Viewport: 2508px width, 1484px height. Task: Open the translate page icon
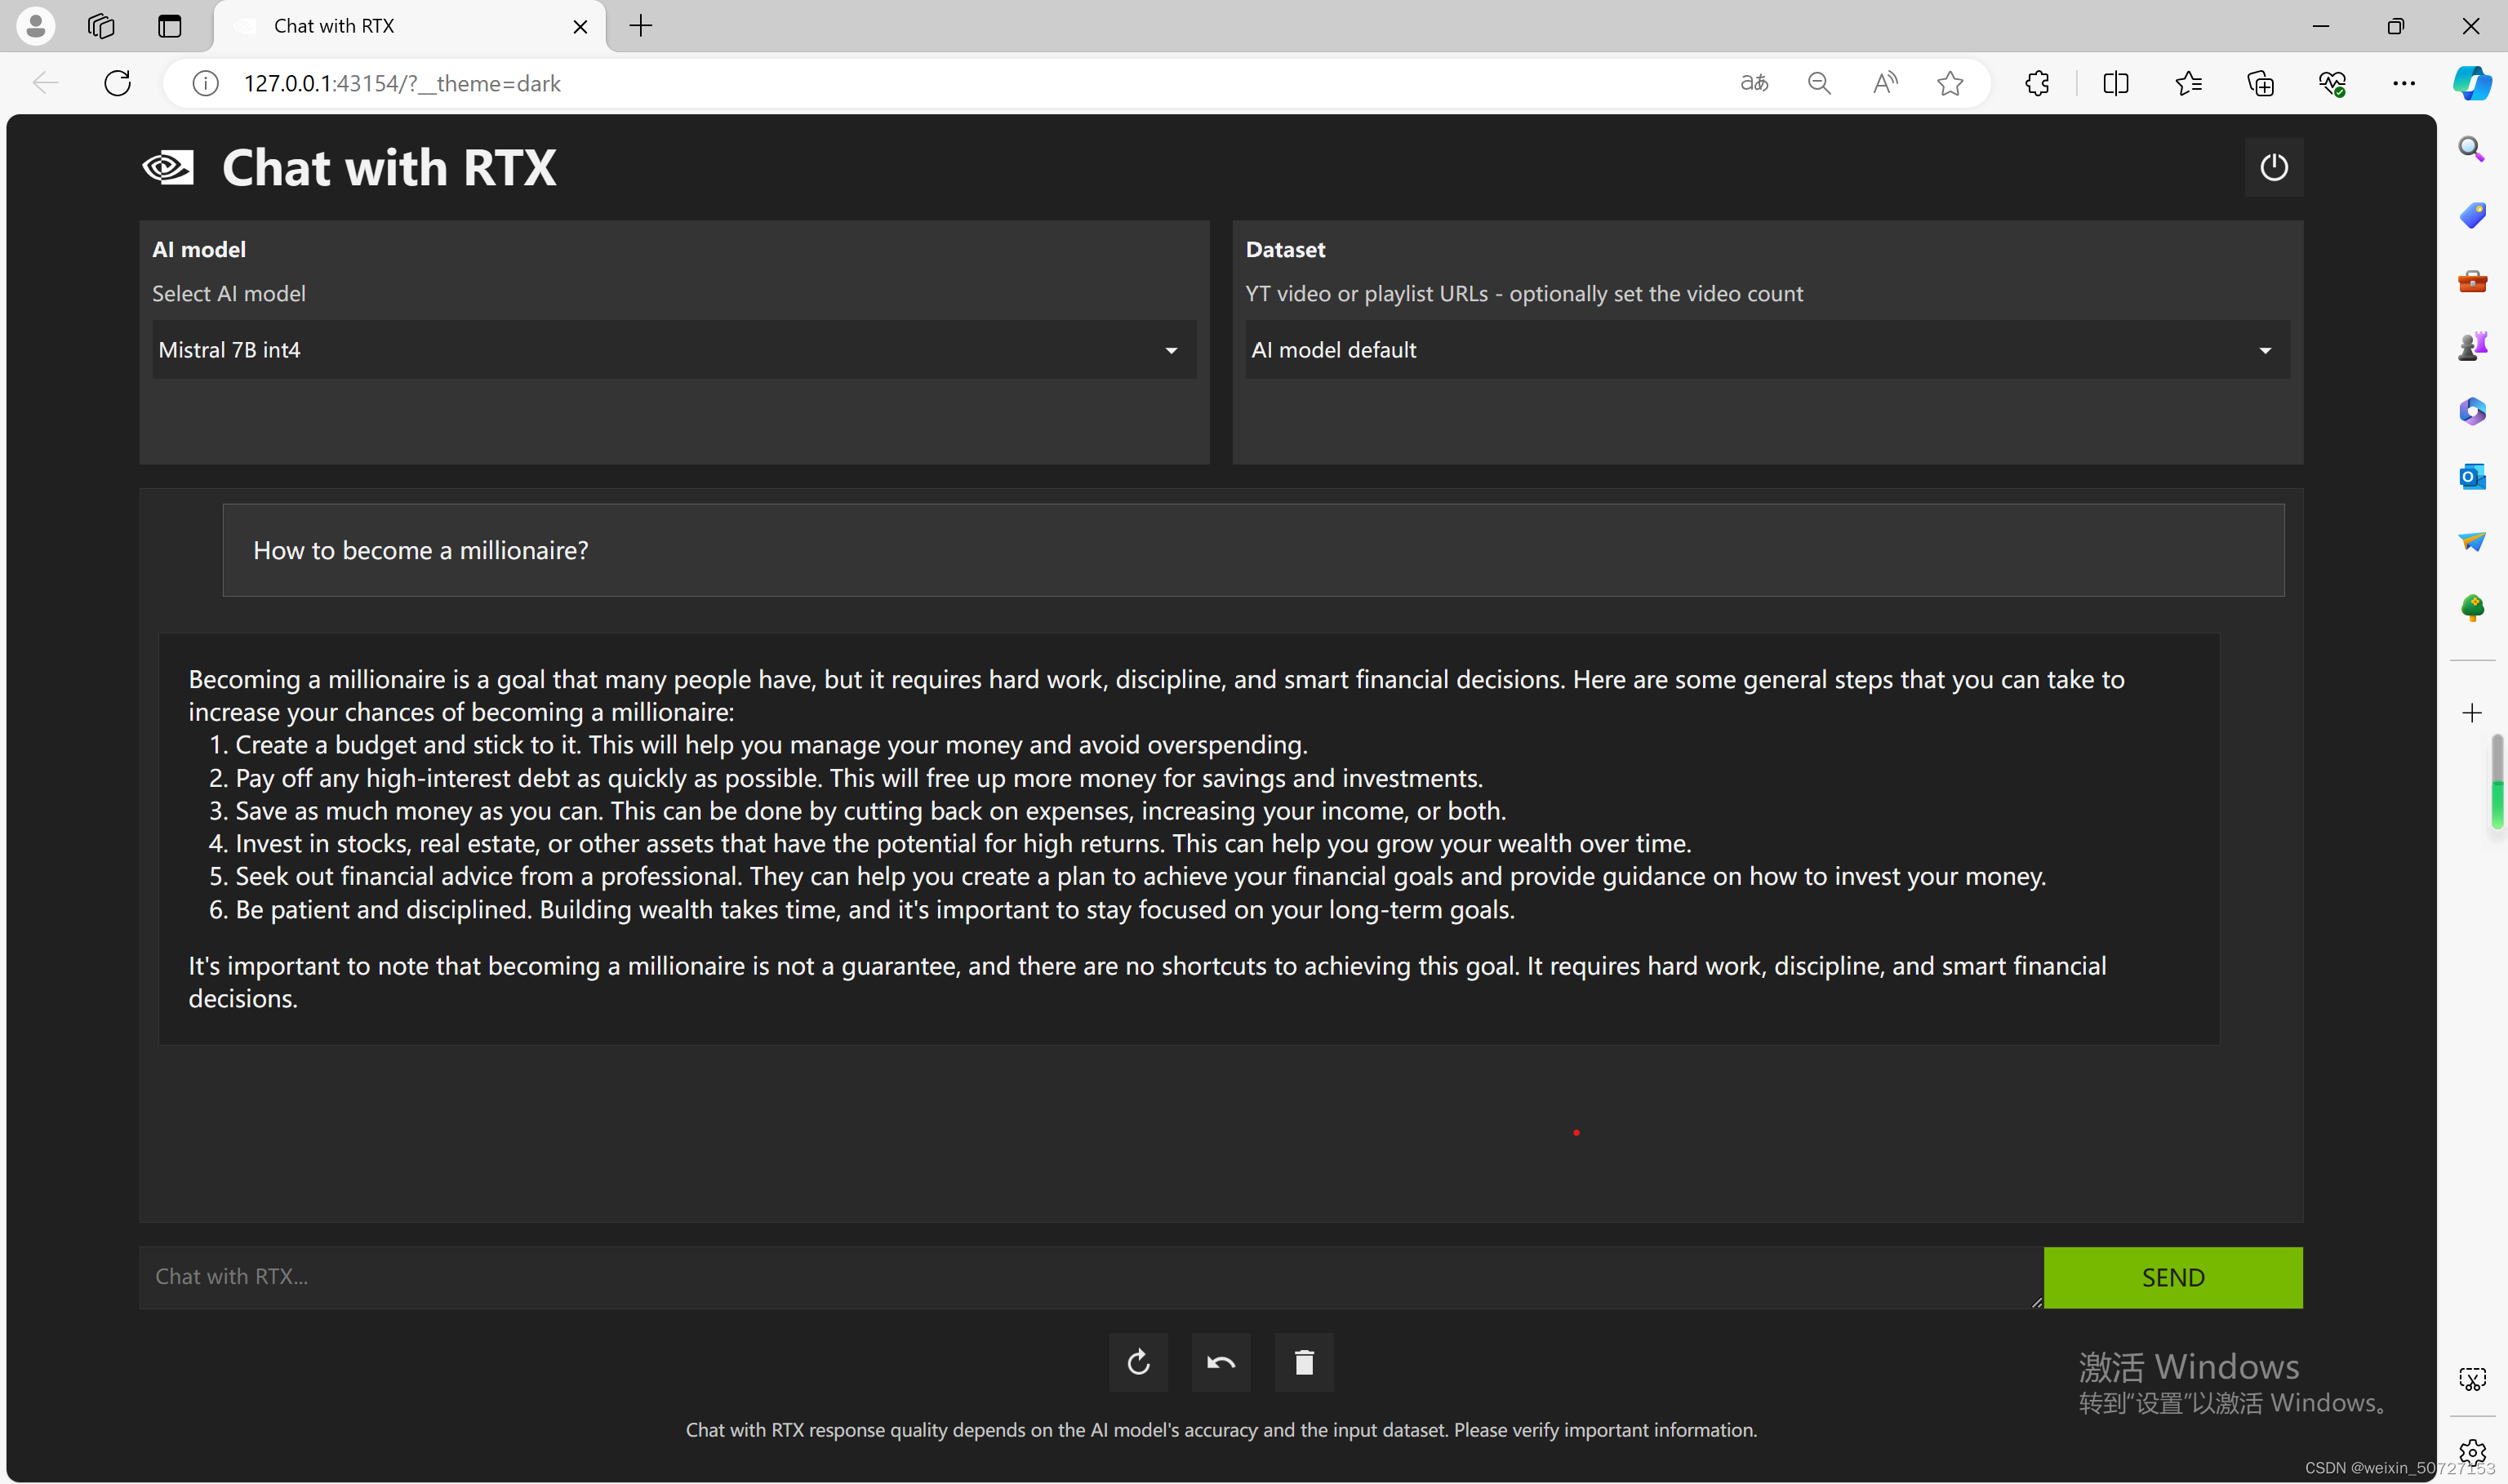tap(1754, 83)
